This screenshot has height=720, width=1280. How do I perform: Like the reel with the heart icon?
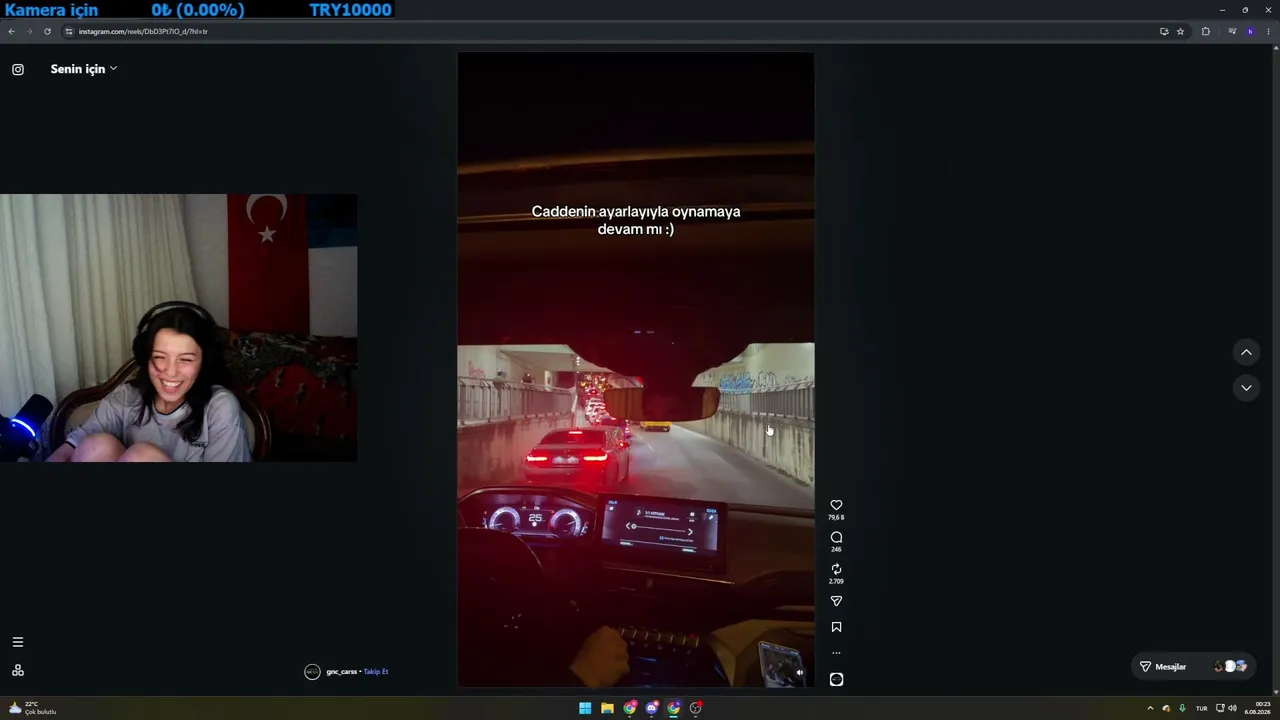click(836, 505)
